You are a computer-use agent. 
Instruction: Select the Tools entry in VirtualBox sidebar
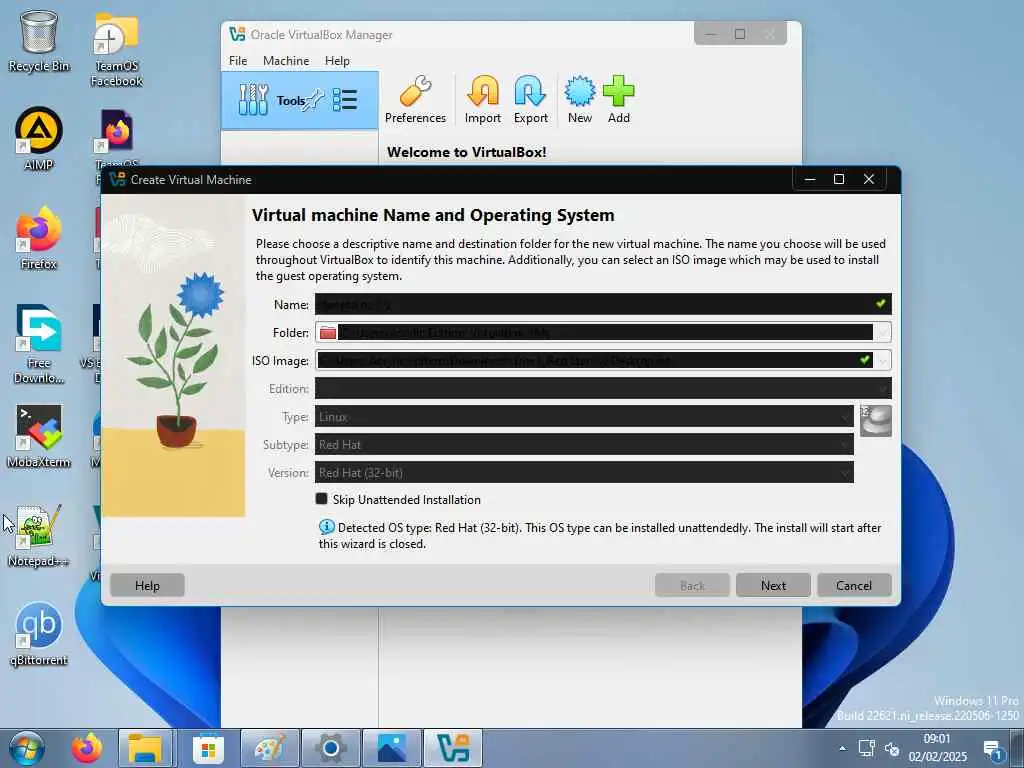coord(300,101)
